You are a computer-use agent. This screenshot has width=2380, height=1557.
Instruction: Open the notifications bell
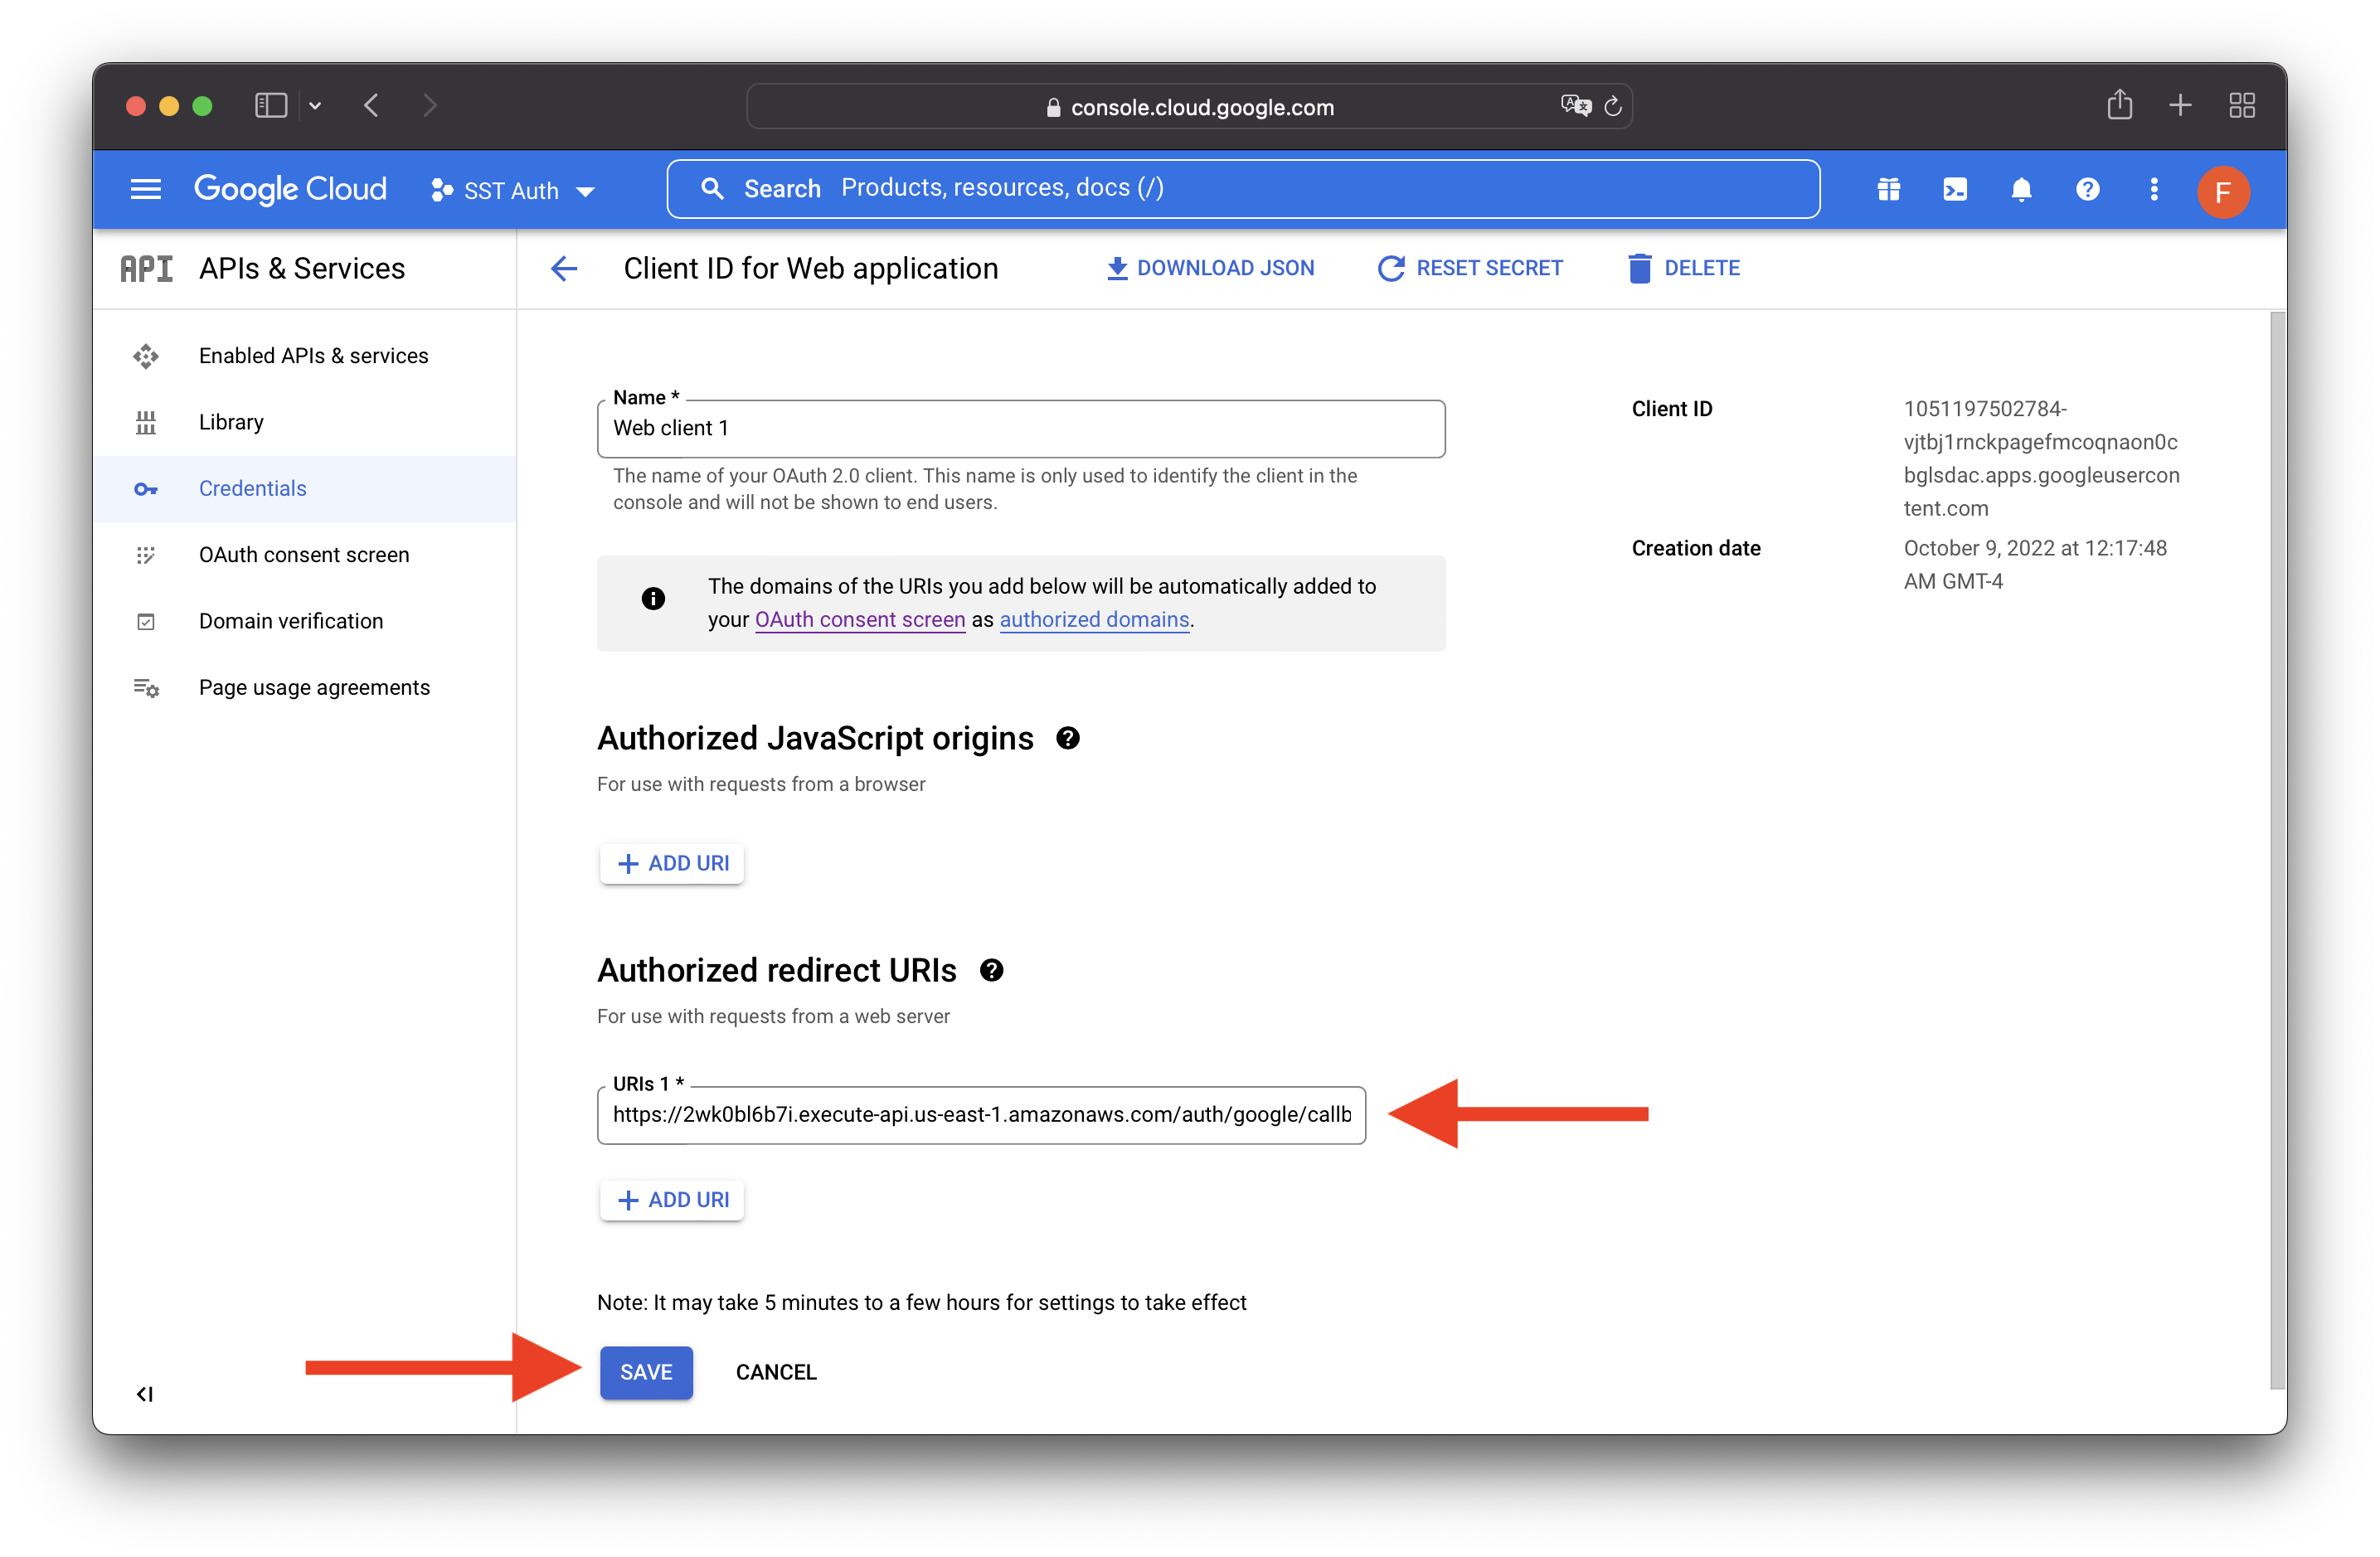pos(2021,189)
